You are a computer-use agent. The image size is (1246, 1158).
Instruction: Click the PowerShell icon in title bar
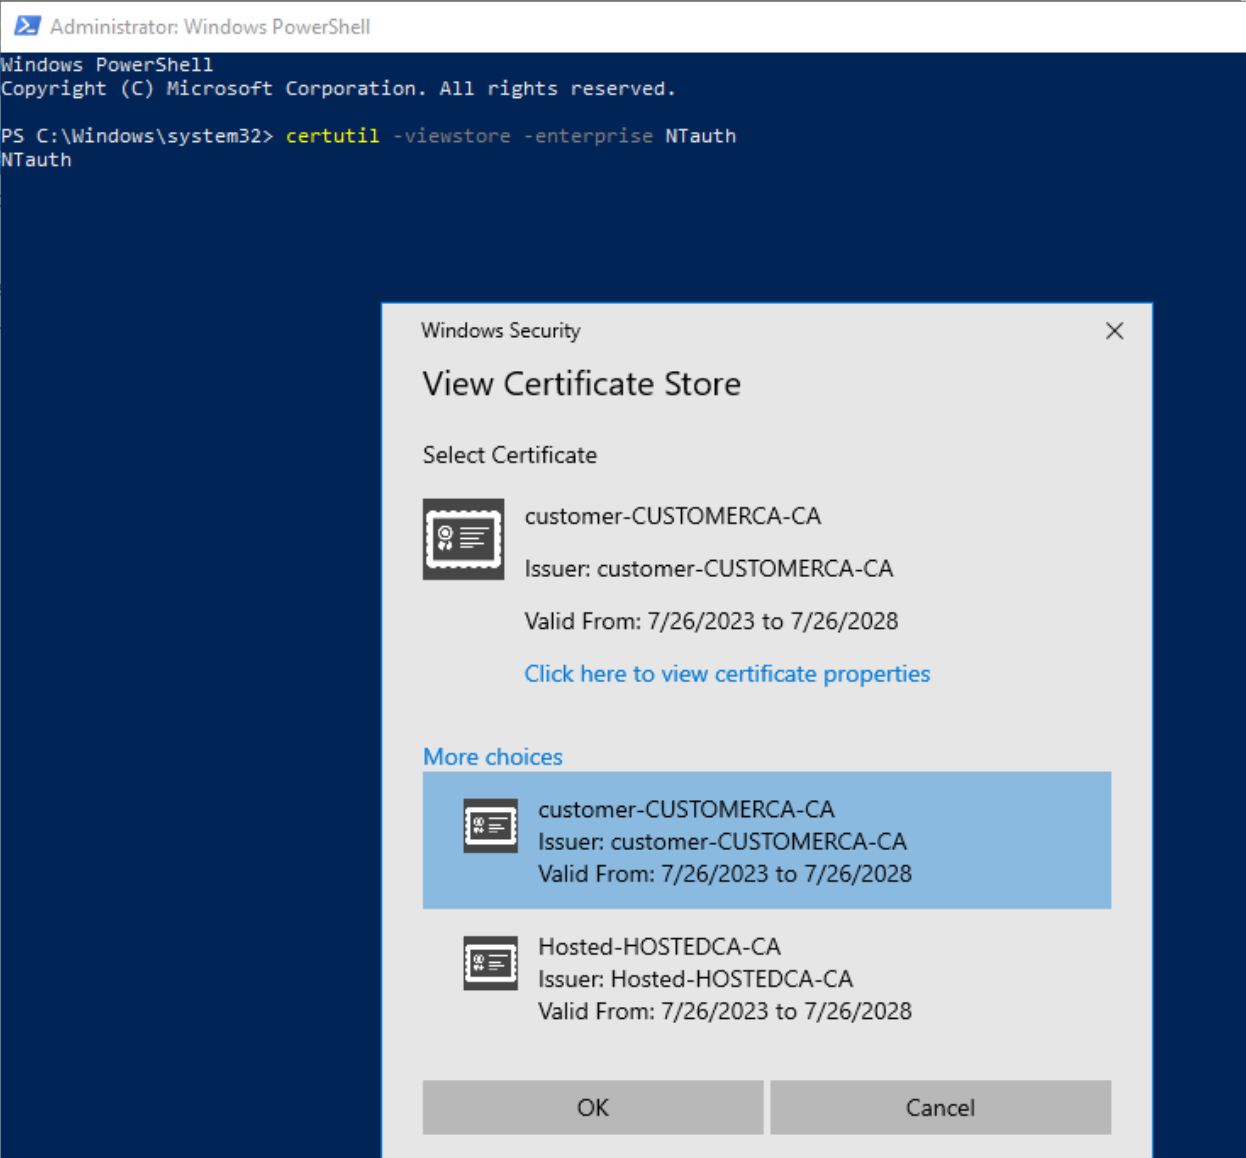tap(27, 26)
